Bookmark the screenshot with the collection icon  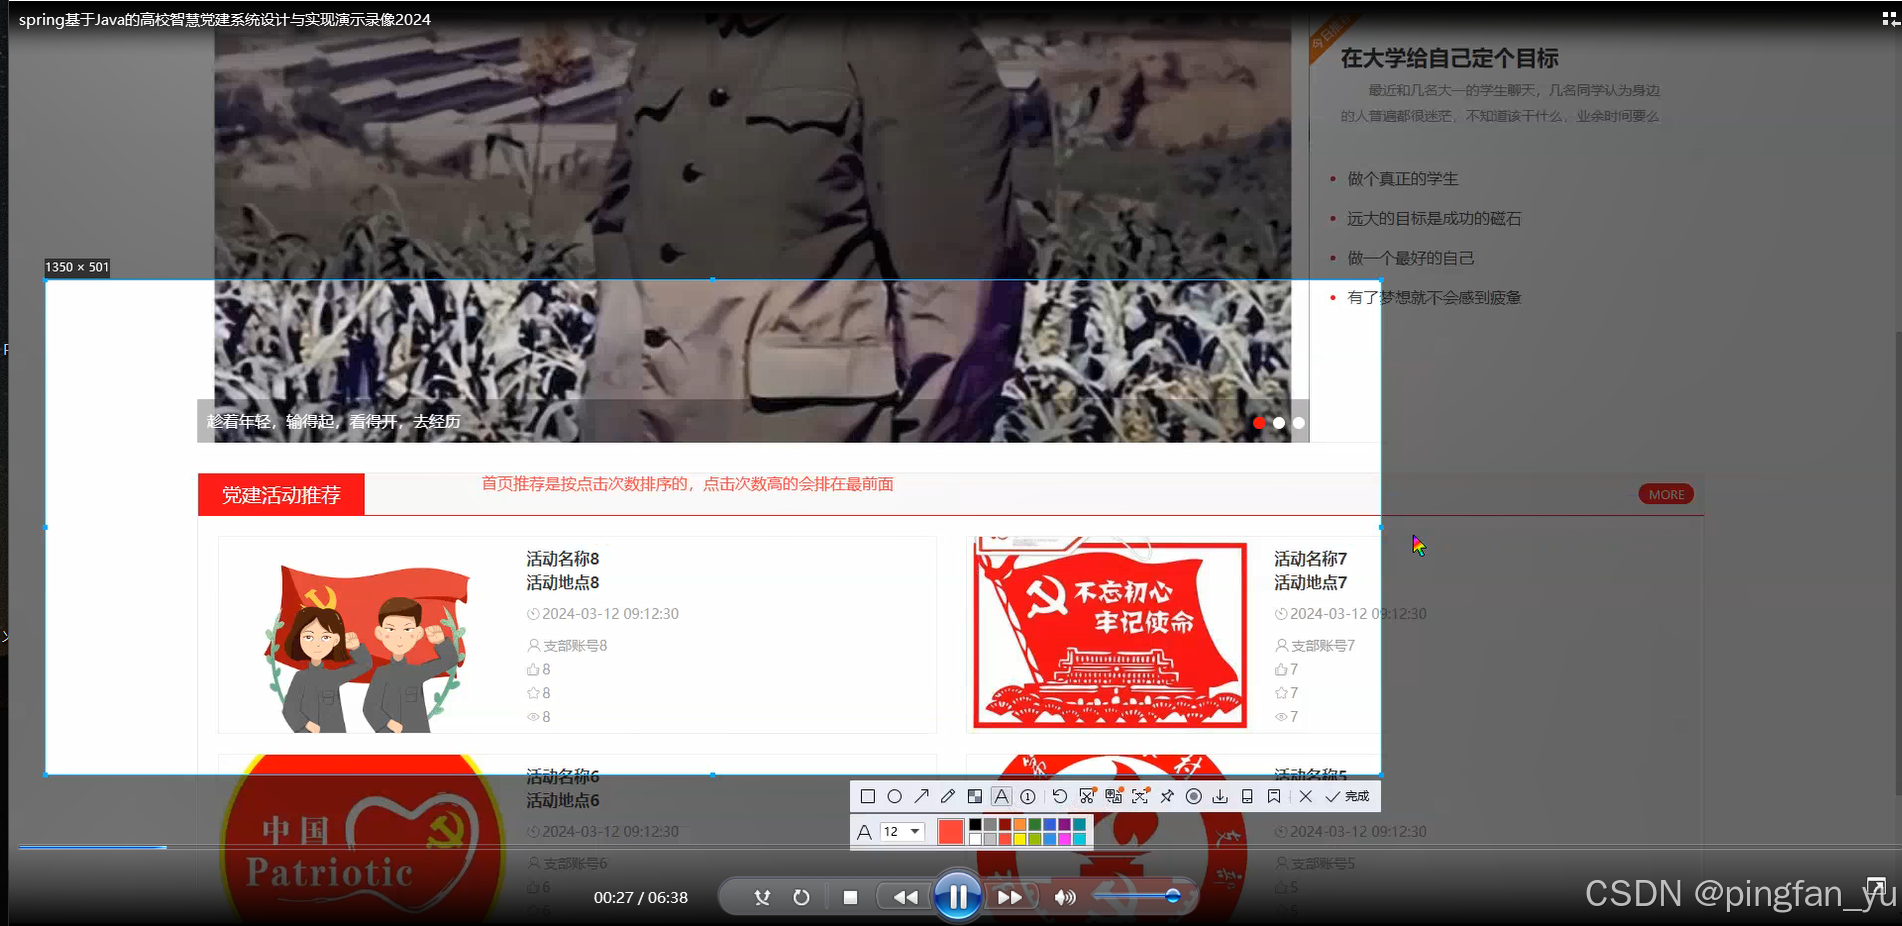1273,797
